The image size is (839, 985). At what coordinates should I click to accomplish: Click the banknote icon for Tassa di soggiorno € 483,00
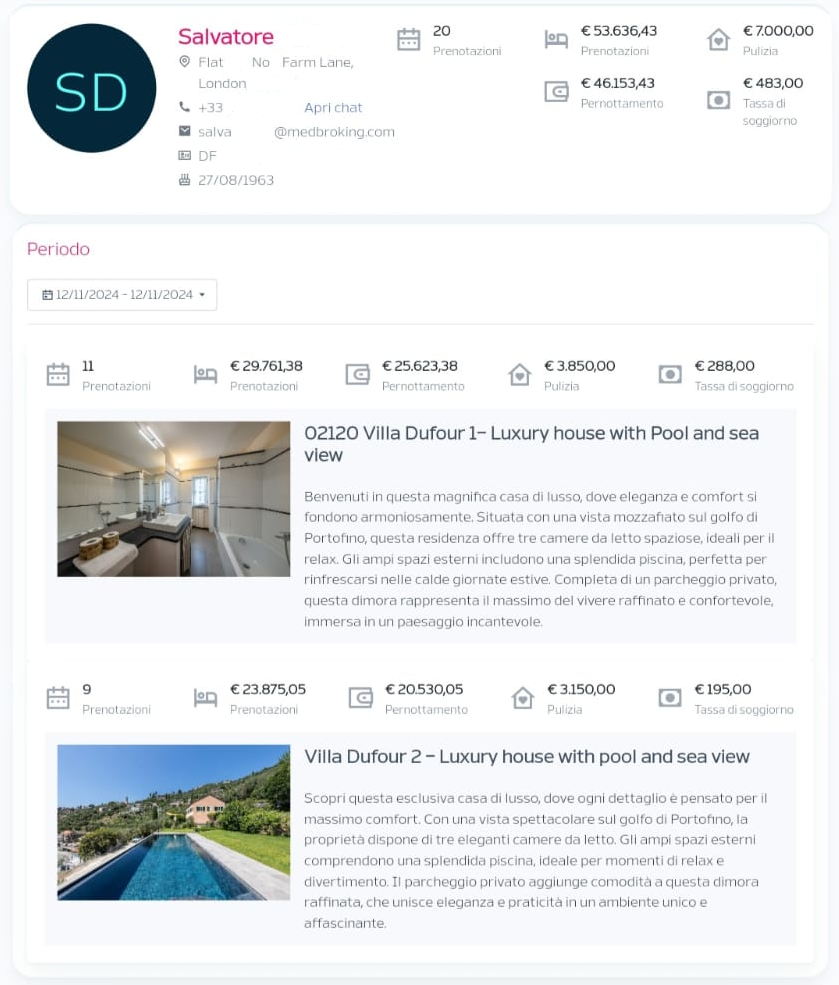[x=718, y=100]
